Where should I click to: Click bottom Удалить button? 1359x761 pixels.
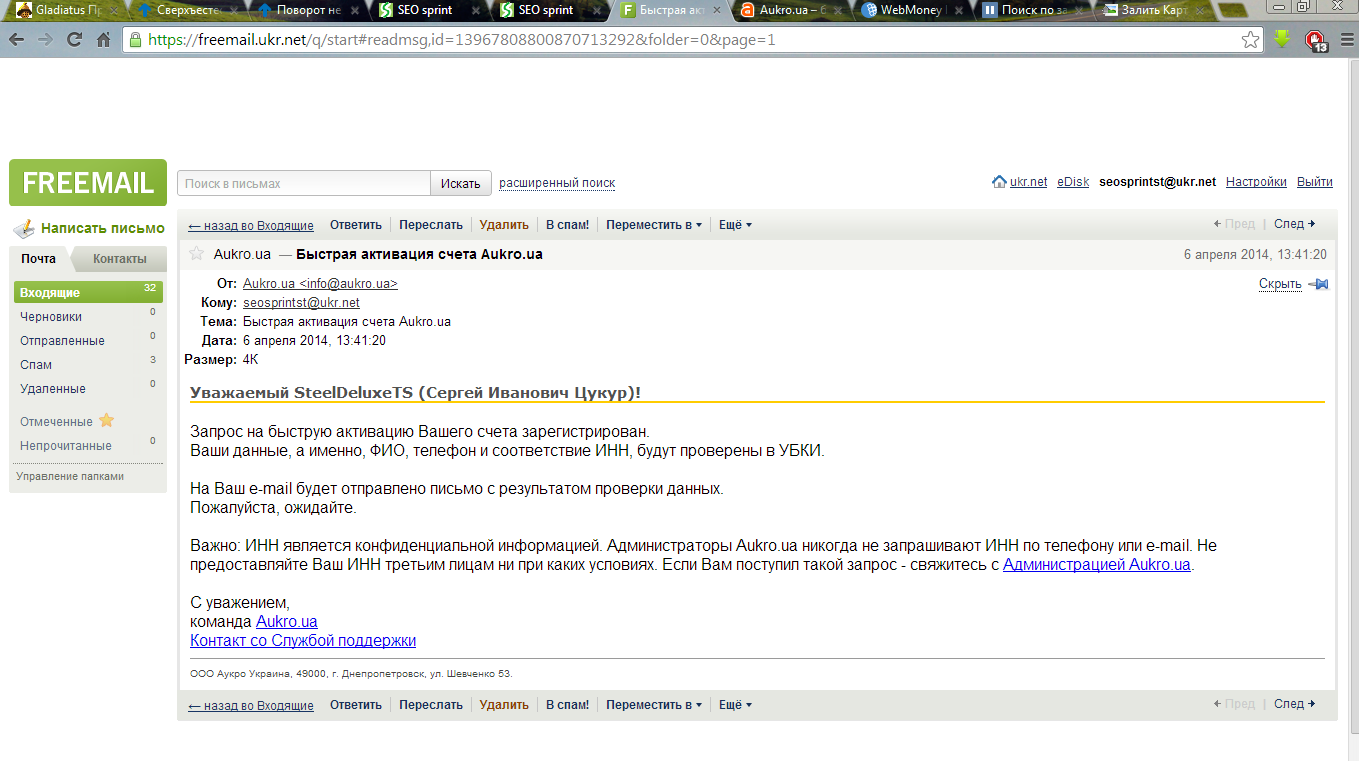point(504,705)
